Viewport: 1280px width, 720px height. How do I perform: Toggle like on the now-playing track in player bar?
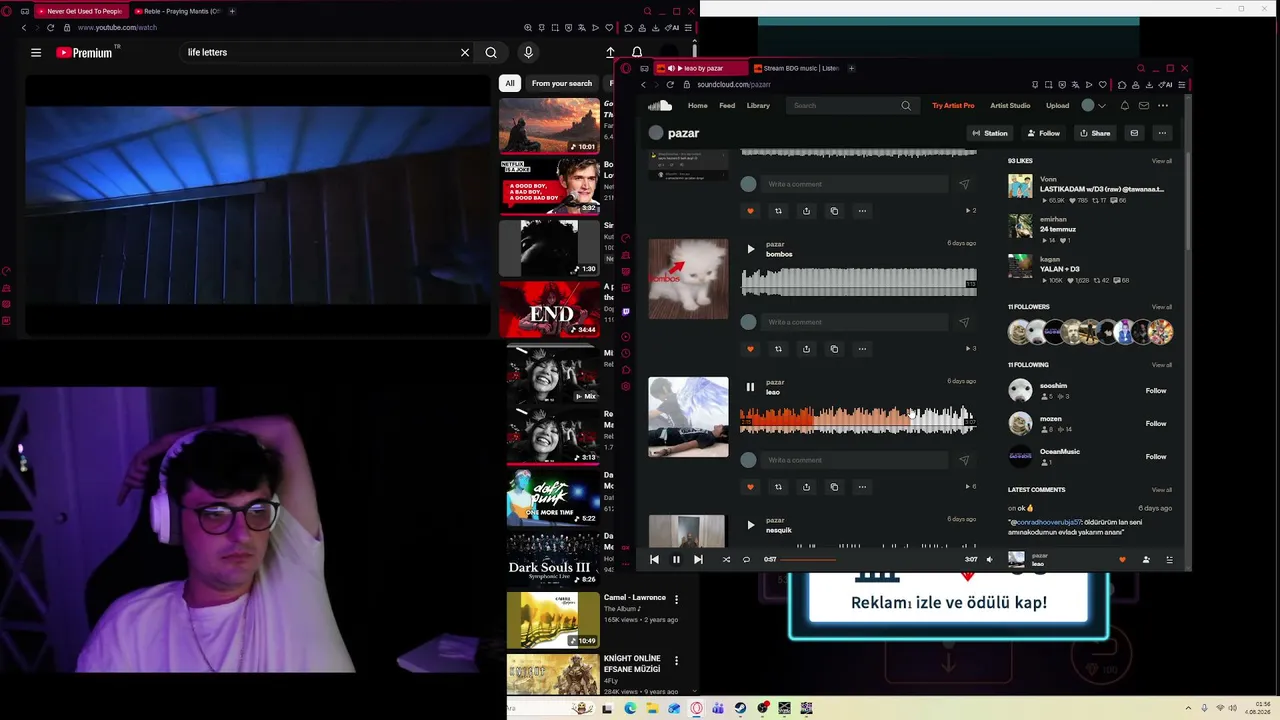(x=1122, y=560)
